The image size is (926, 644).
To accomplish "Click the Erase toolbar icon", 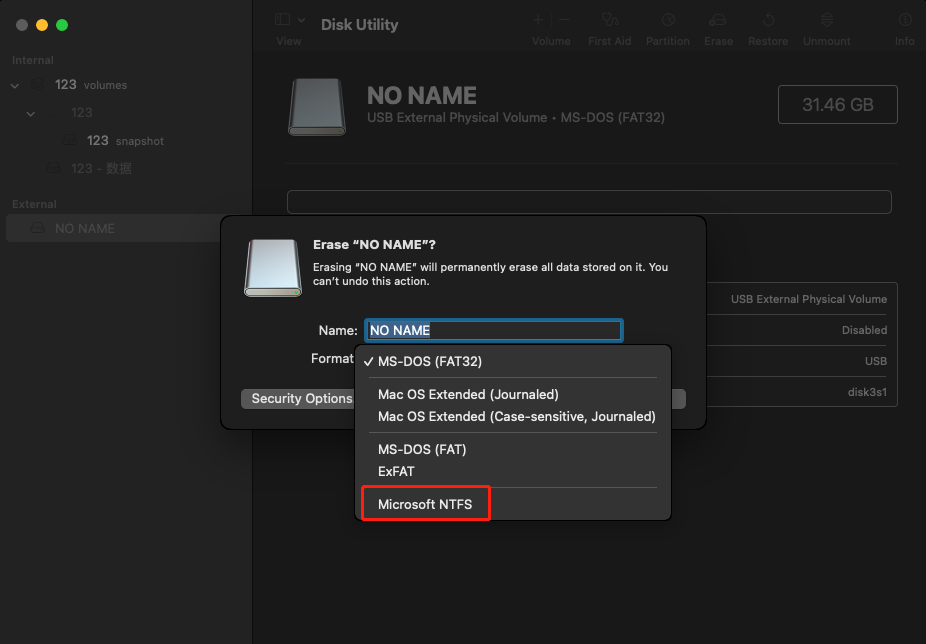I will pos(718,21).
